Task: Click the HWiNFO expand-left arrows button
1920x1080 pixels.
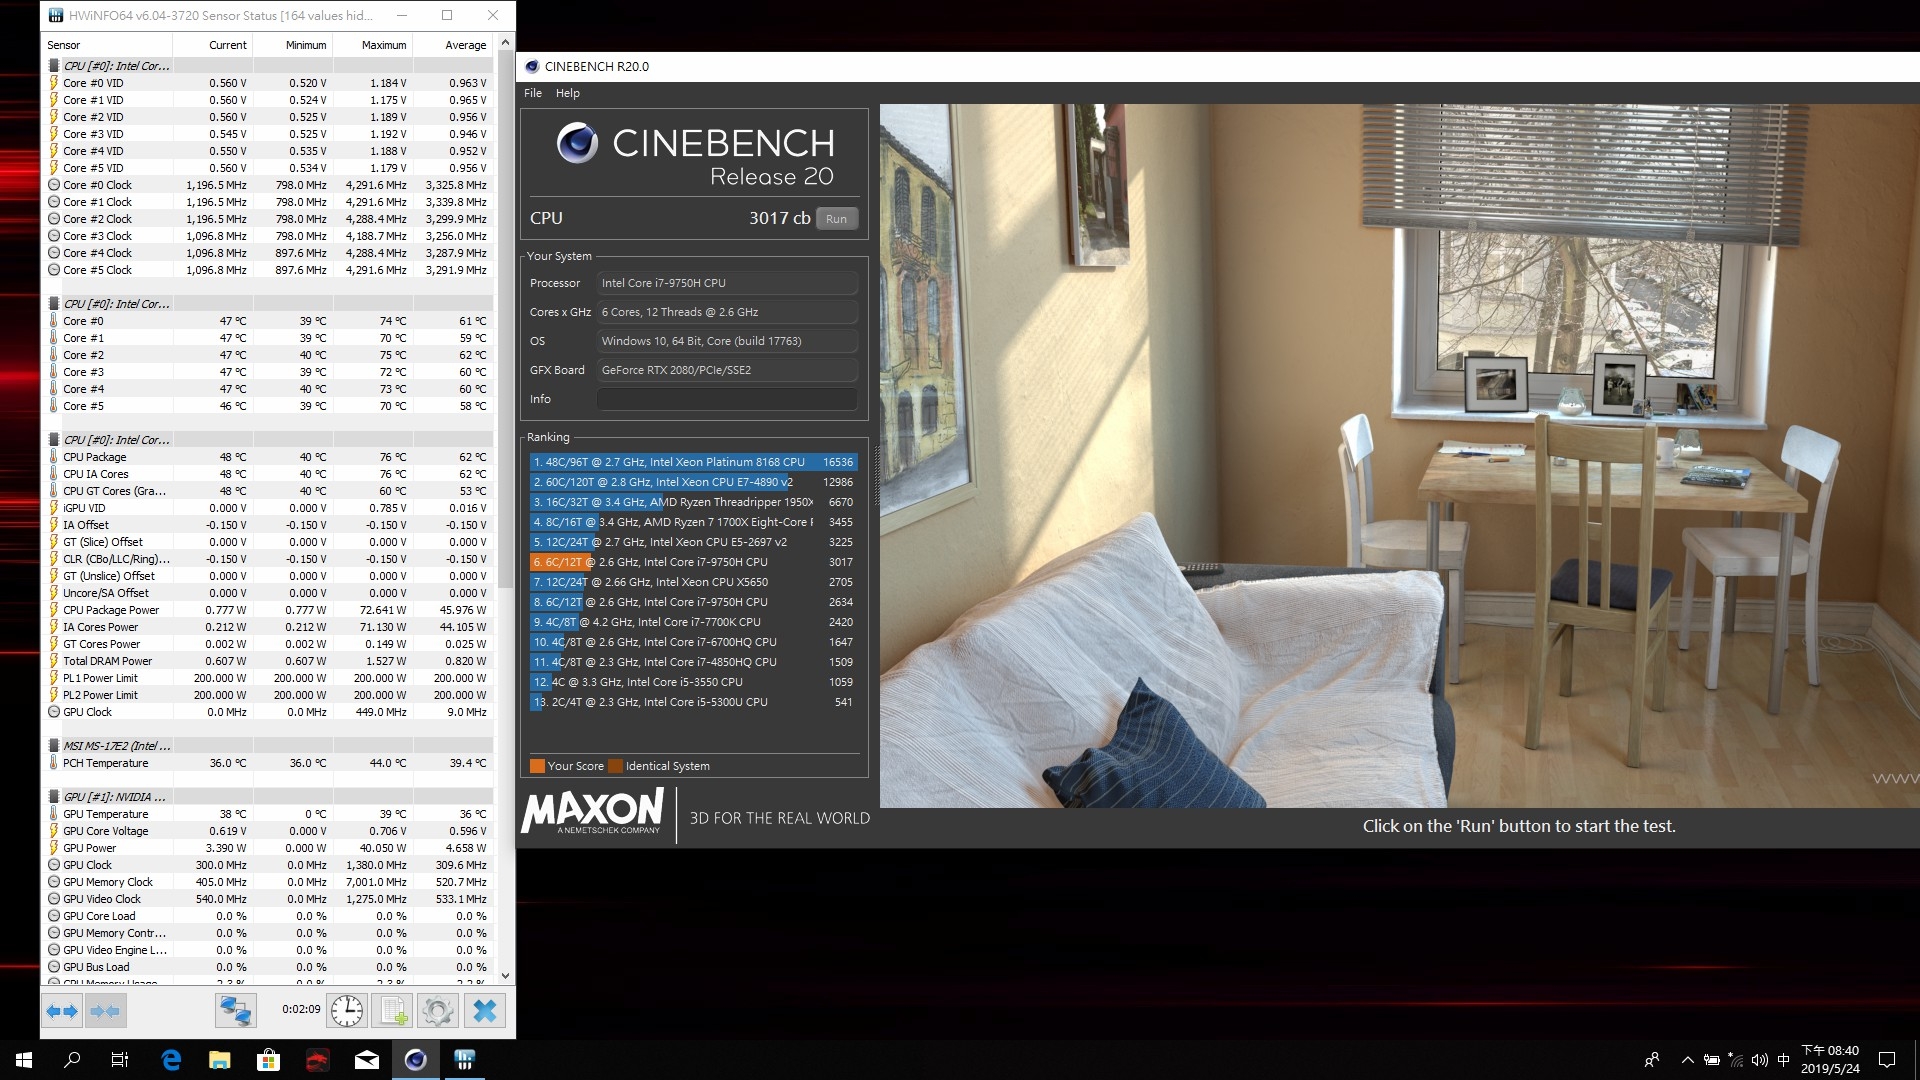Action: [62, 1011]
